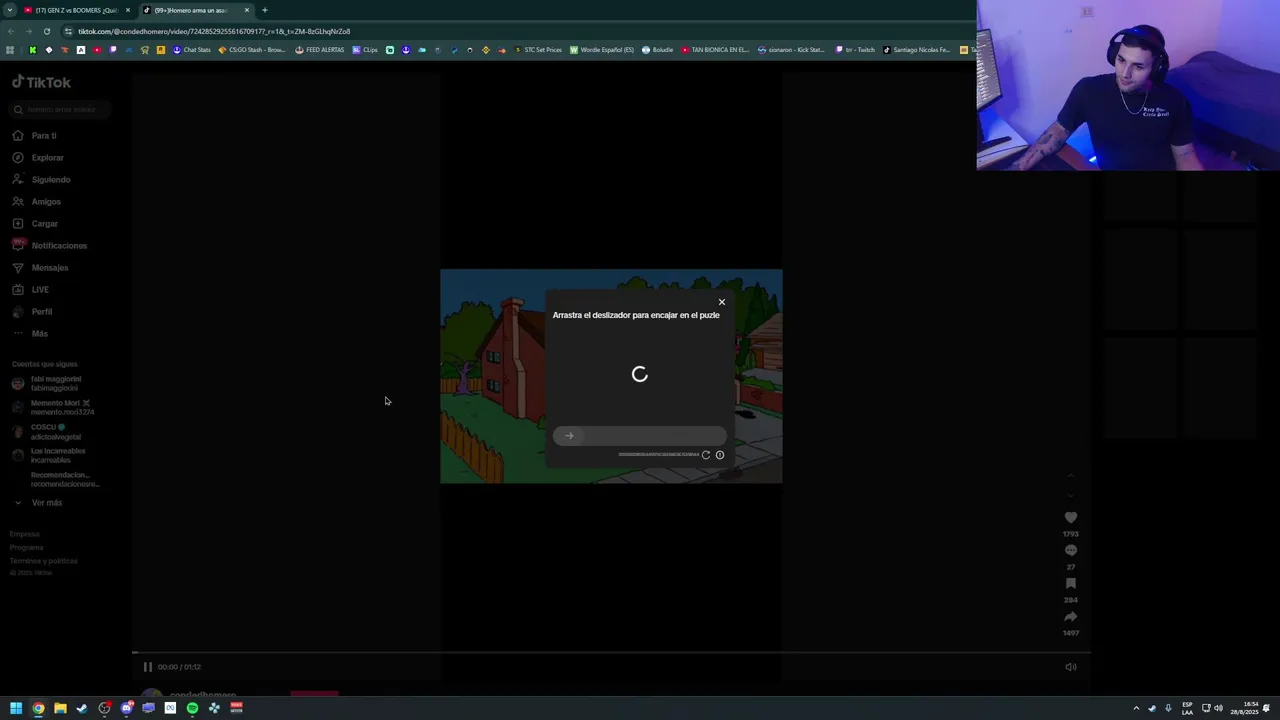Open captcha info circle icon
Screen dimensions: 1280x720
[x=720, y=455]
